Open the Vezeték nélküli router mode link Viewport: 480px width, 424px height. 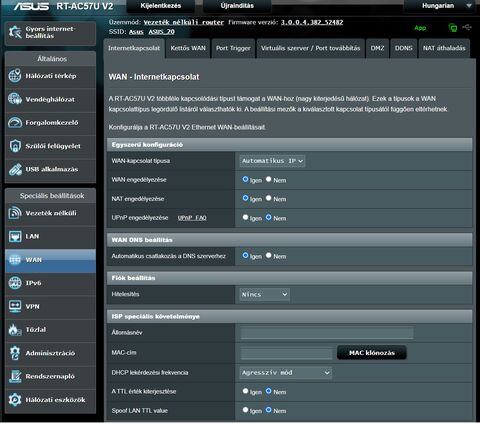point(184,22)
